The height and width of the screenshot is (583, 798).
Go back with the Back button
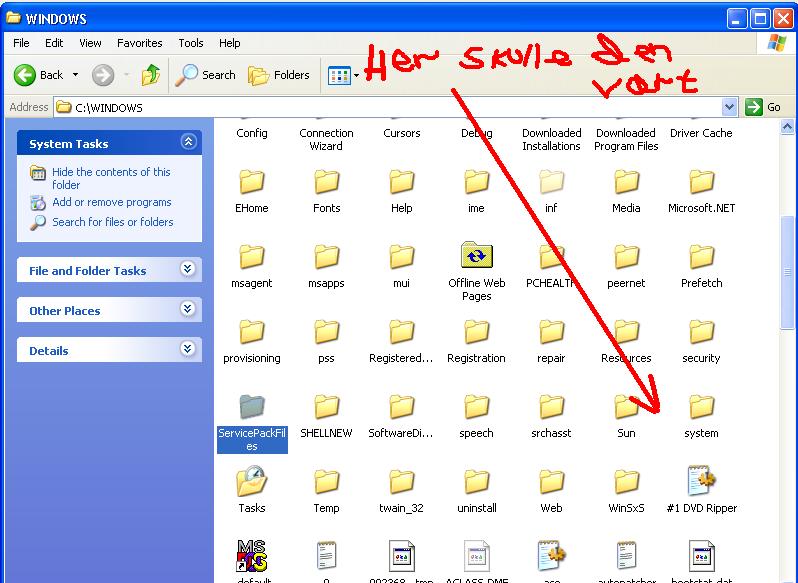click(x=38, y=75)
